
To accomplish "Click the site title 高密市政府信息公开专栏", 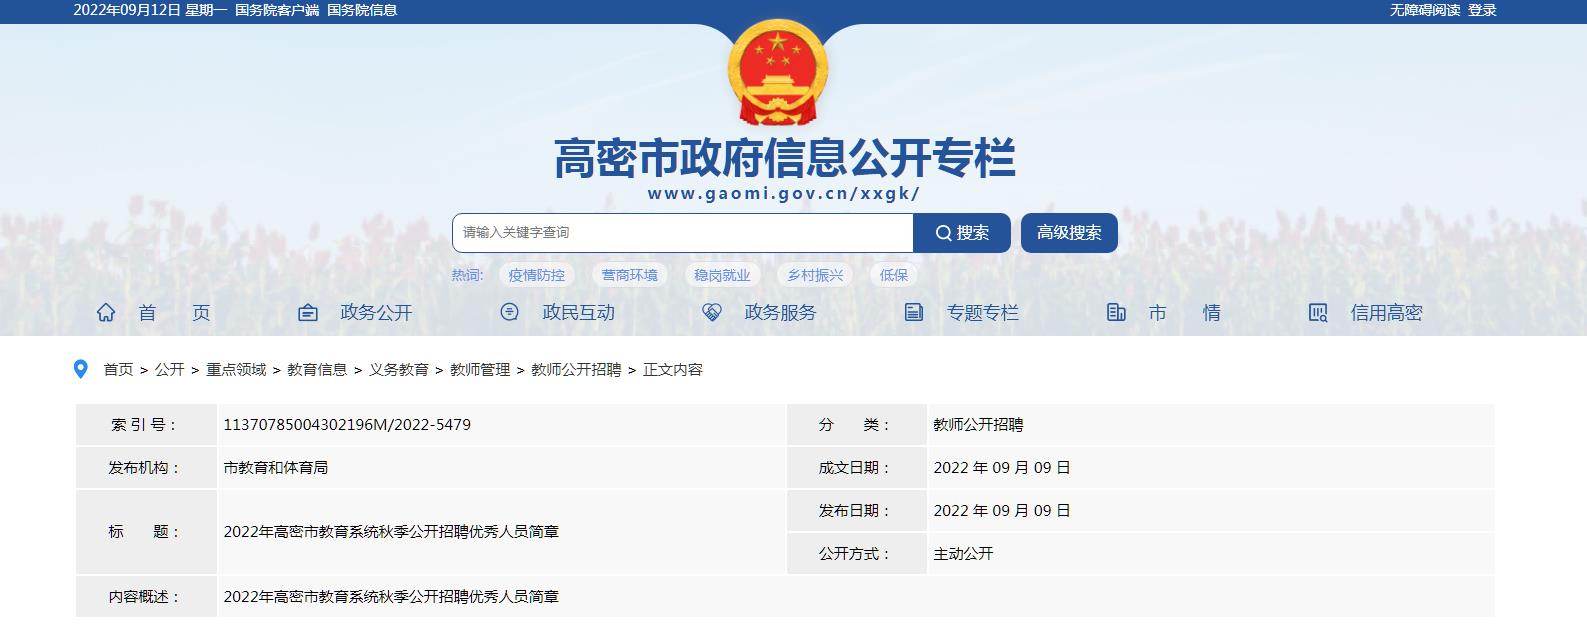I will (x=785, y=158).
